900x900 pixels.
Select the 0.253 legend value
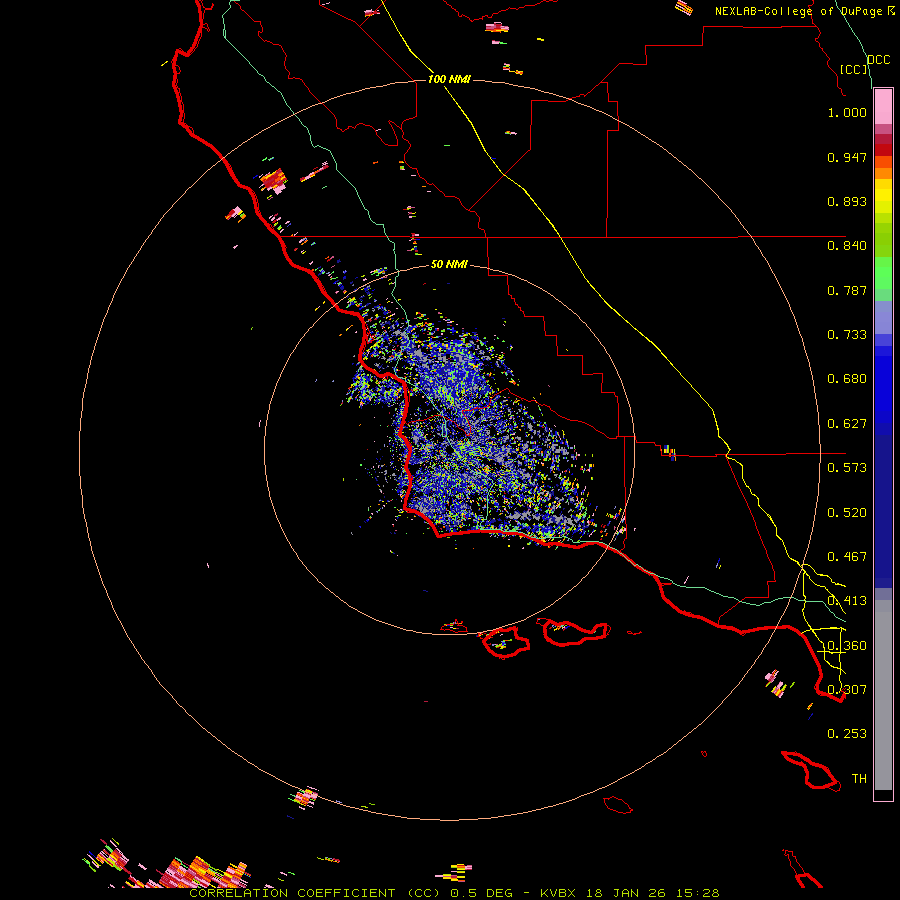click(847, 734)
